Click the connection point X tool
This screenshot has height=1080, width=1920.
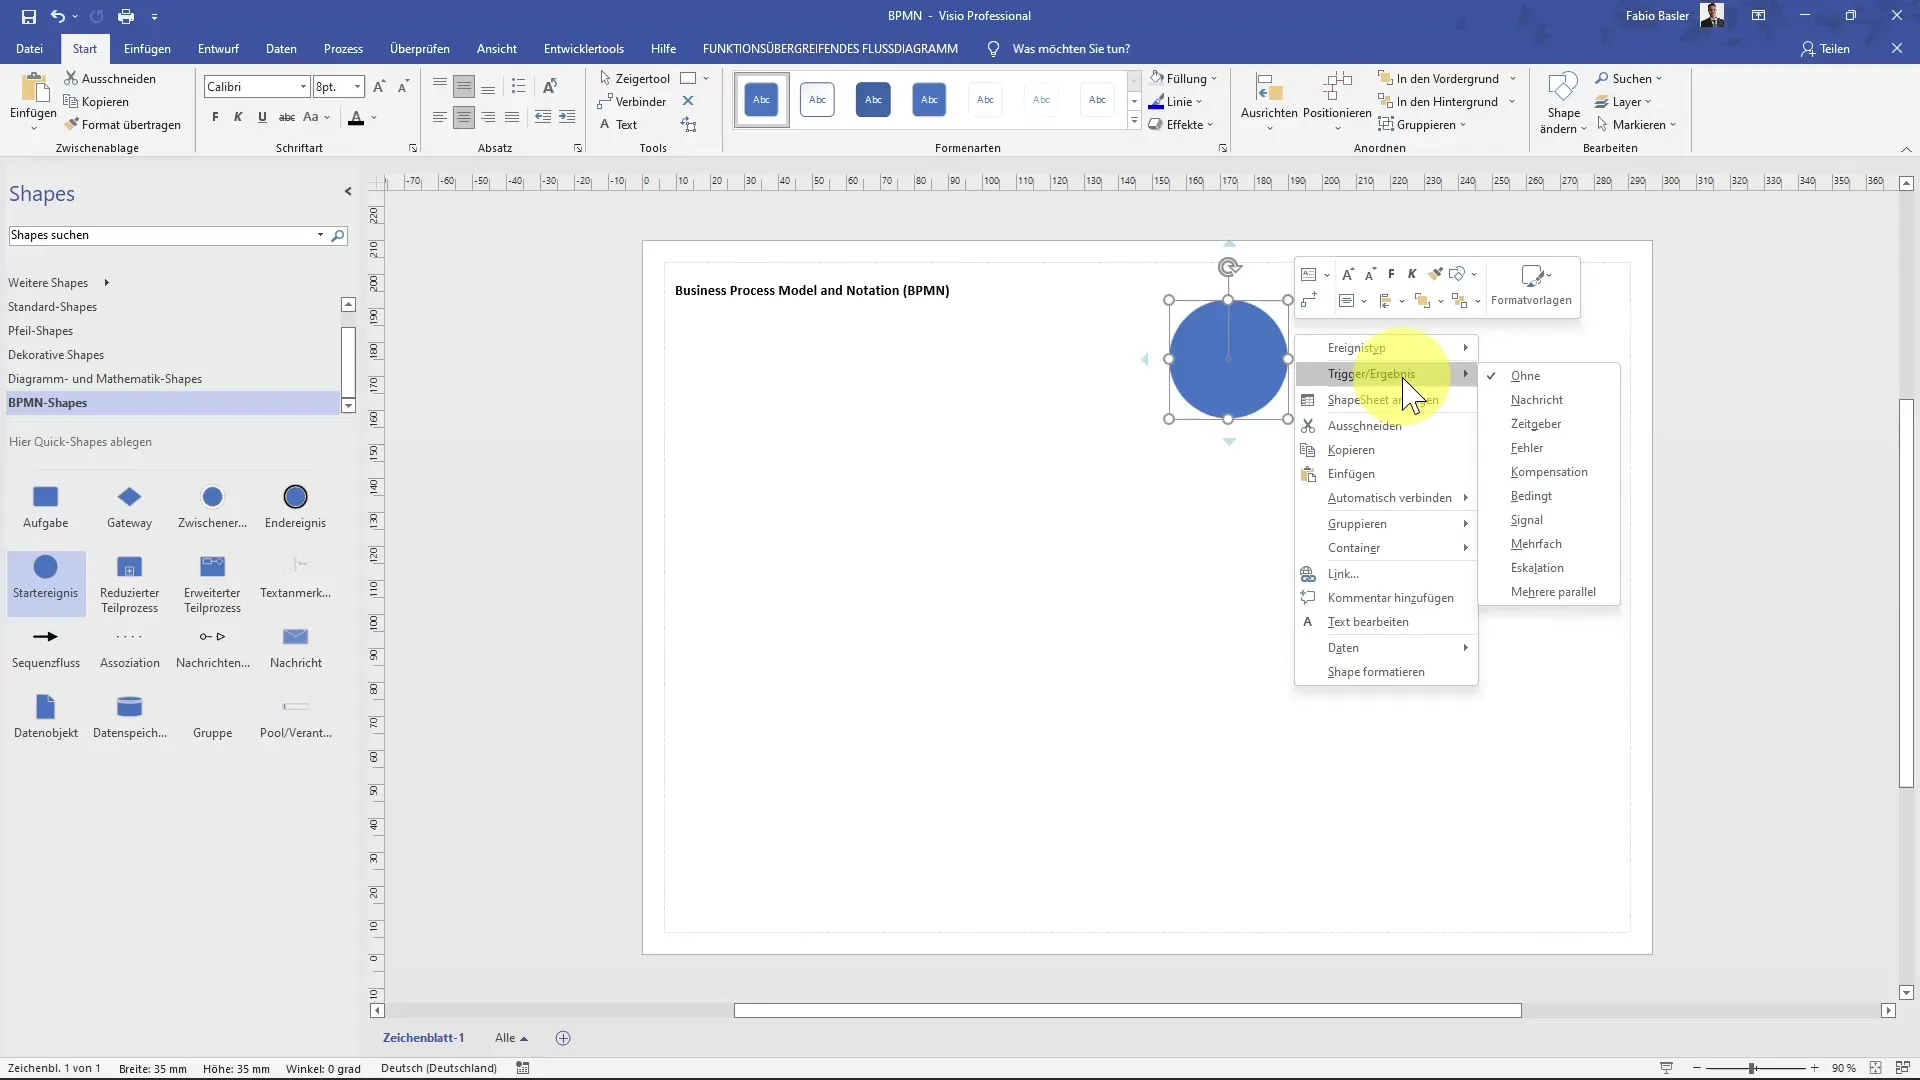pyautogui.click(x=688, y=101)
